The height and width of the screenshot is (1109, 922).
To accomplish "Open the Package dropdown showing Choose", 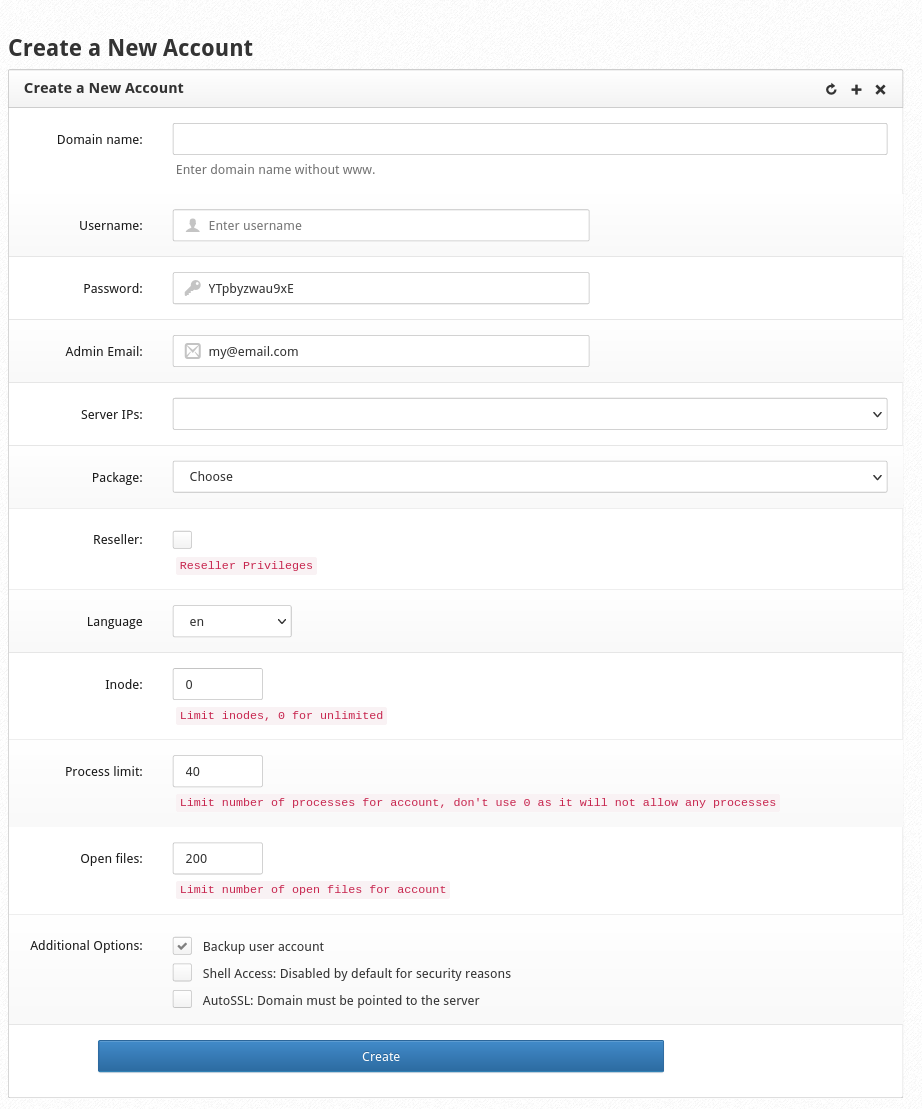I will (529, 477).
